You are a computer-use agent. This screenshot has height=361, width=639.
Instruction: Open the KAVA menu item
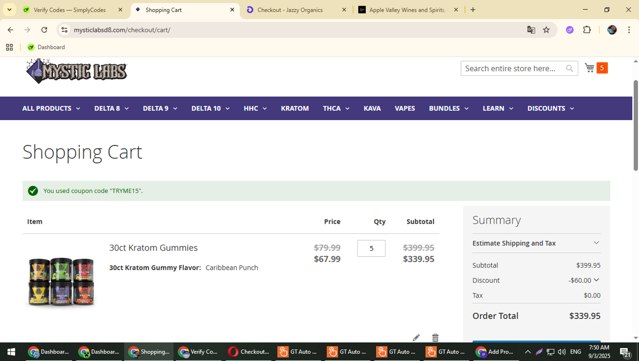[372, 108]
